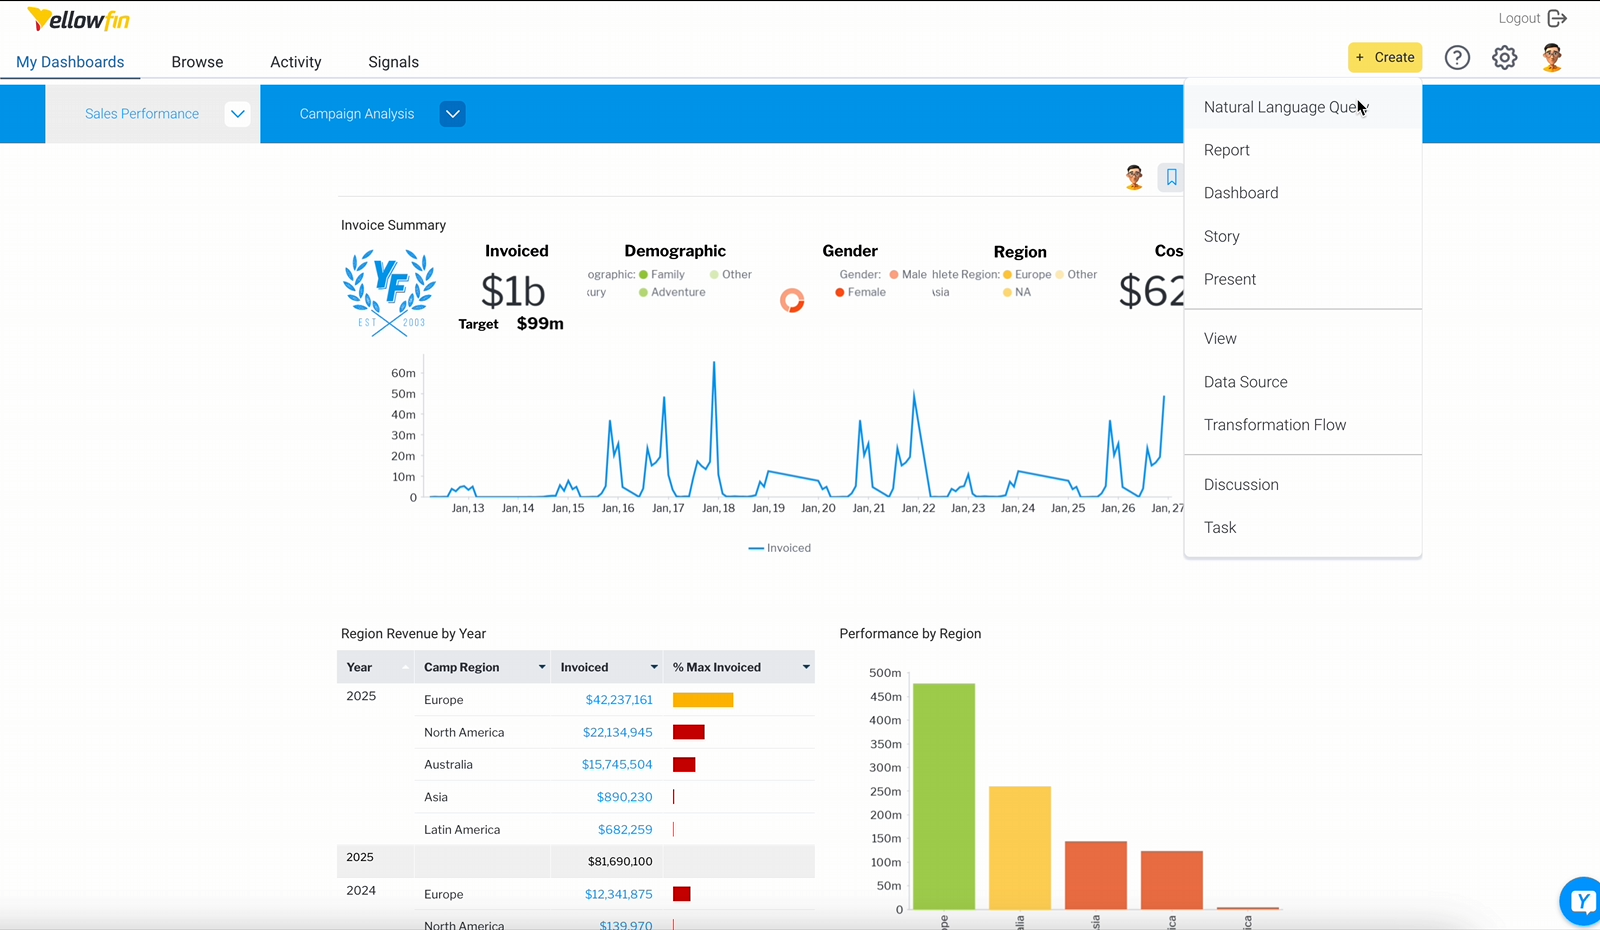This screenshot has width=1600, height=930.
Task: Click the Create button
Action: pos(1385,57)
